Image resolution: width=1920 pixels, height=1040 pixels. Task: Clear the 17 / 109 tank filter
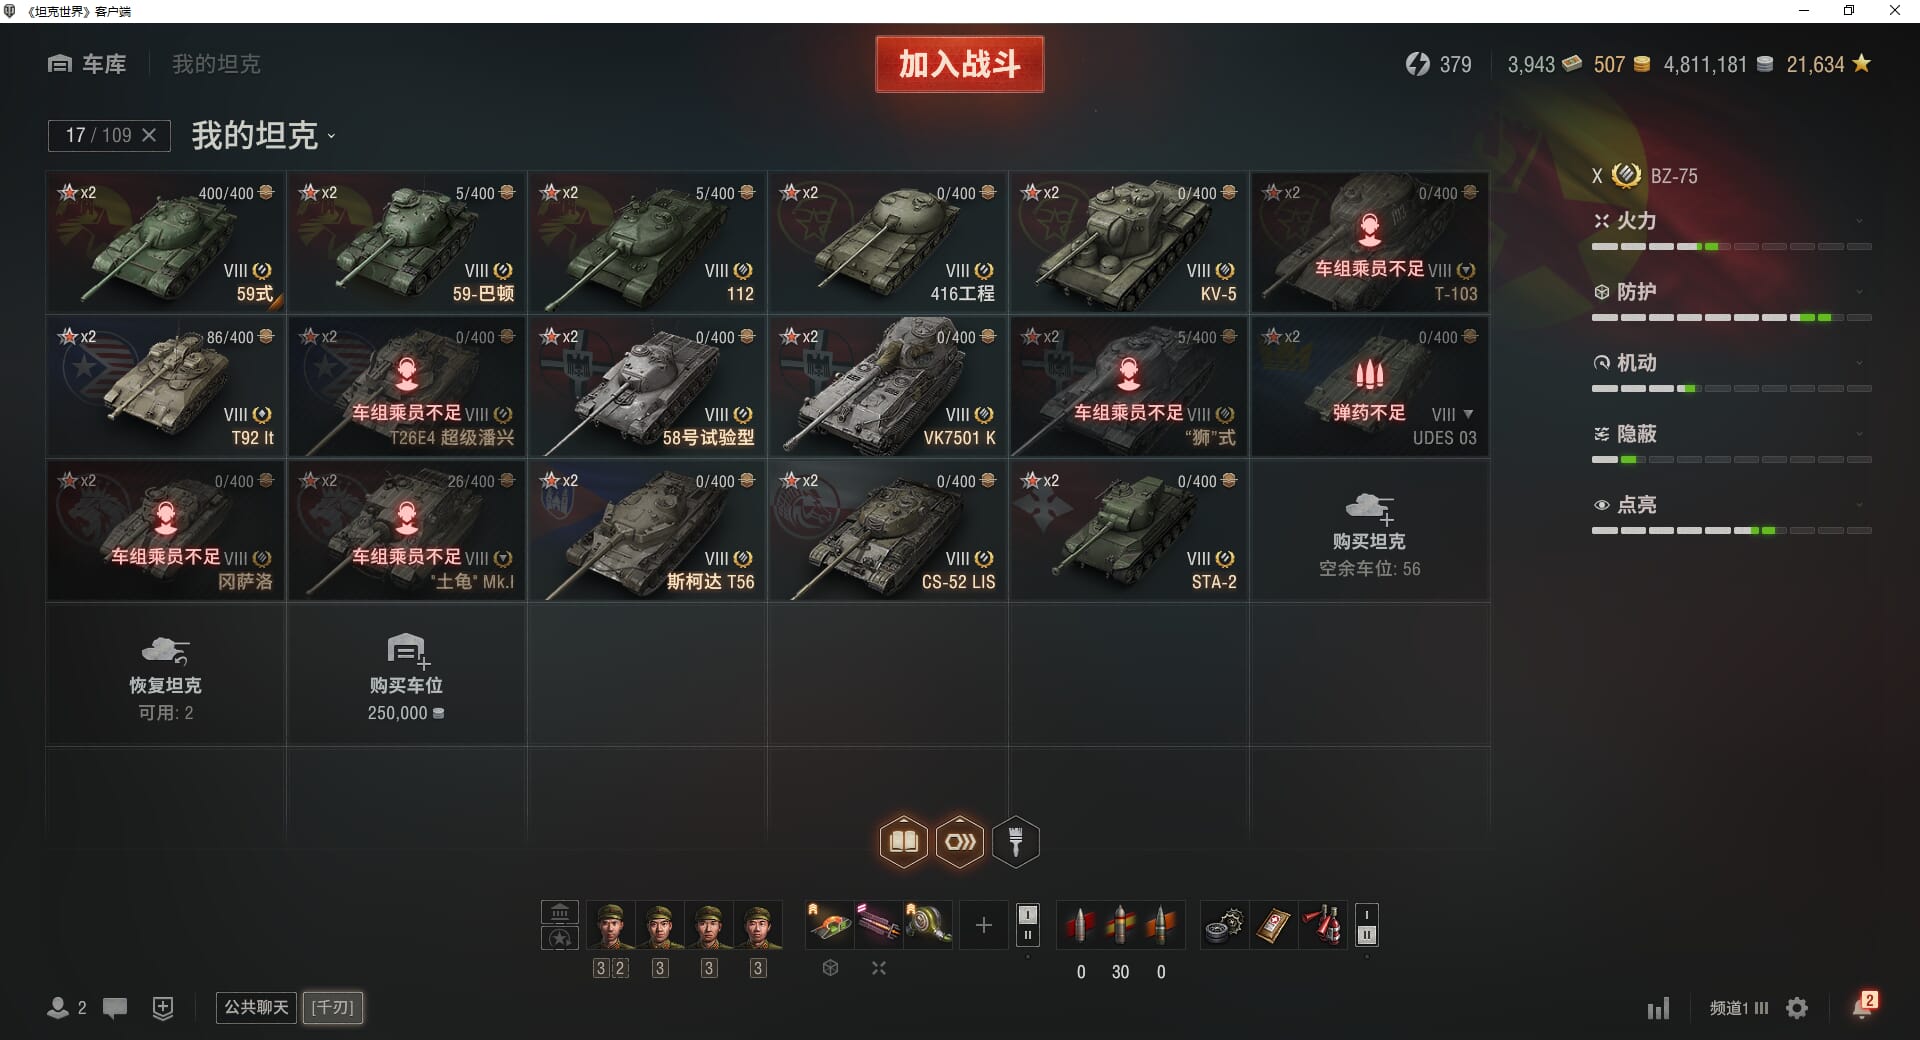[x=149, y=135]
